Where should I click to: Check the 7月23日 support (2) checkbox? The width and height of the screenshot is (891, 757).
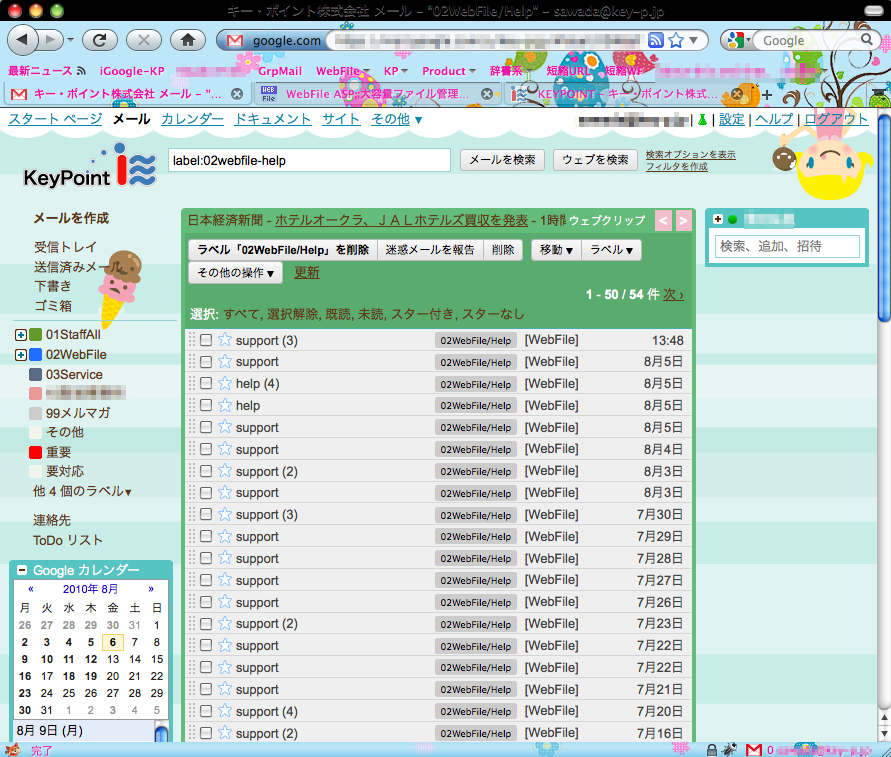click(206, 623)
